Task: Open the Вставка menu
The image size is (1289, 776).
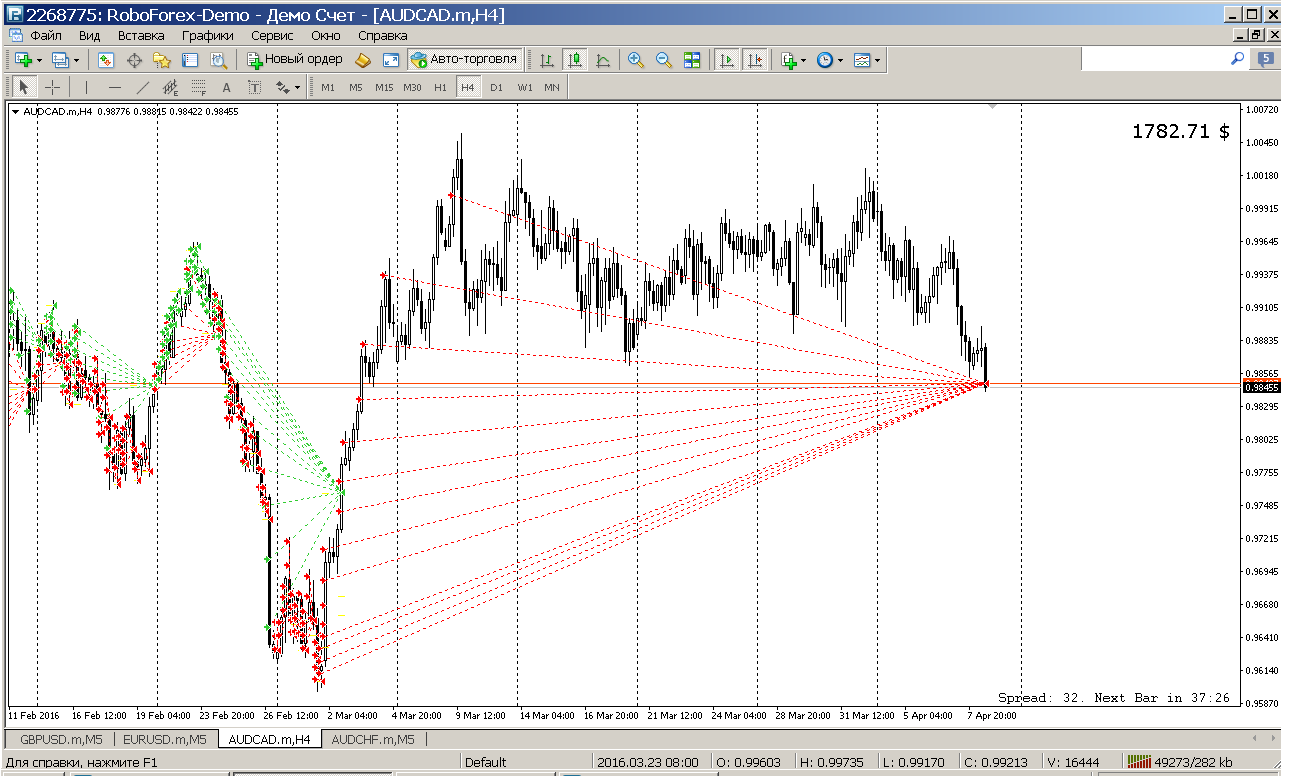Action: [141, 35]
